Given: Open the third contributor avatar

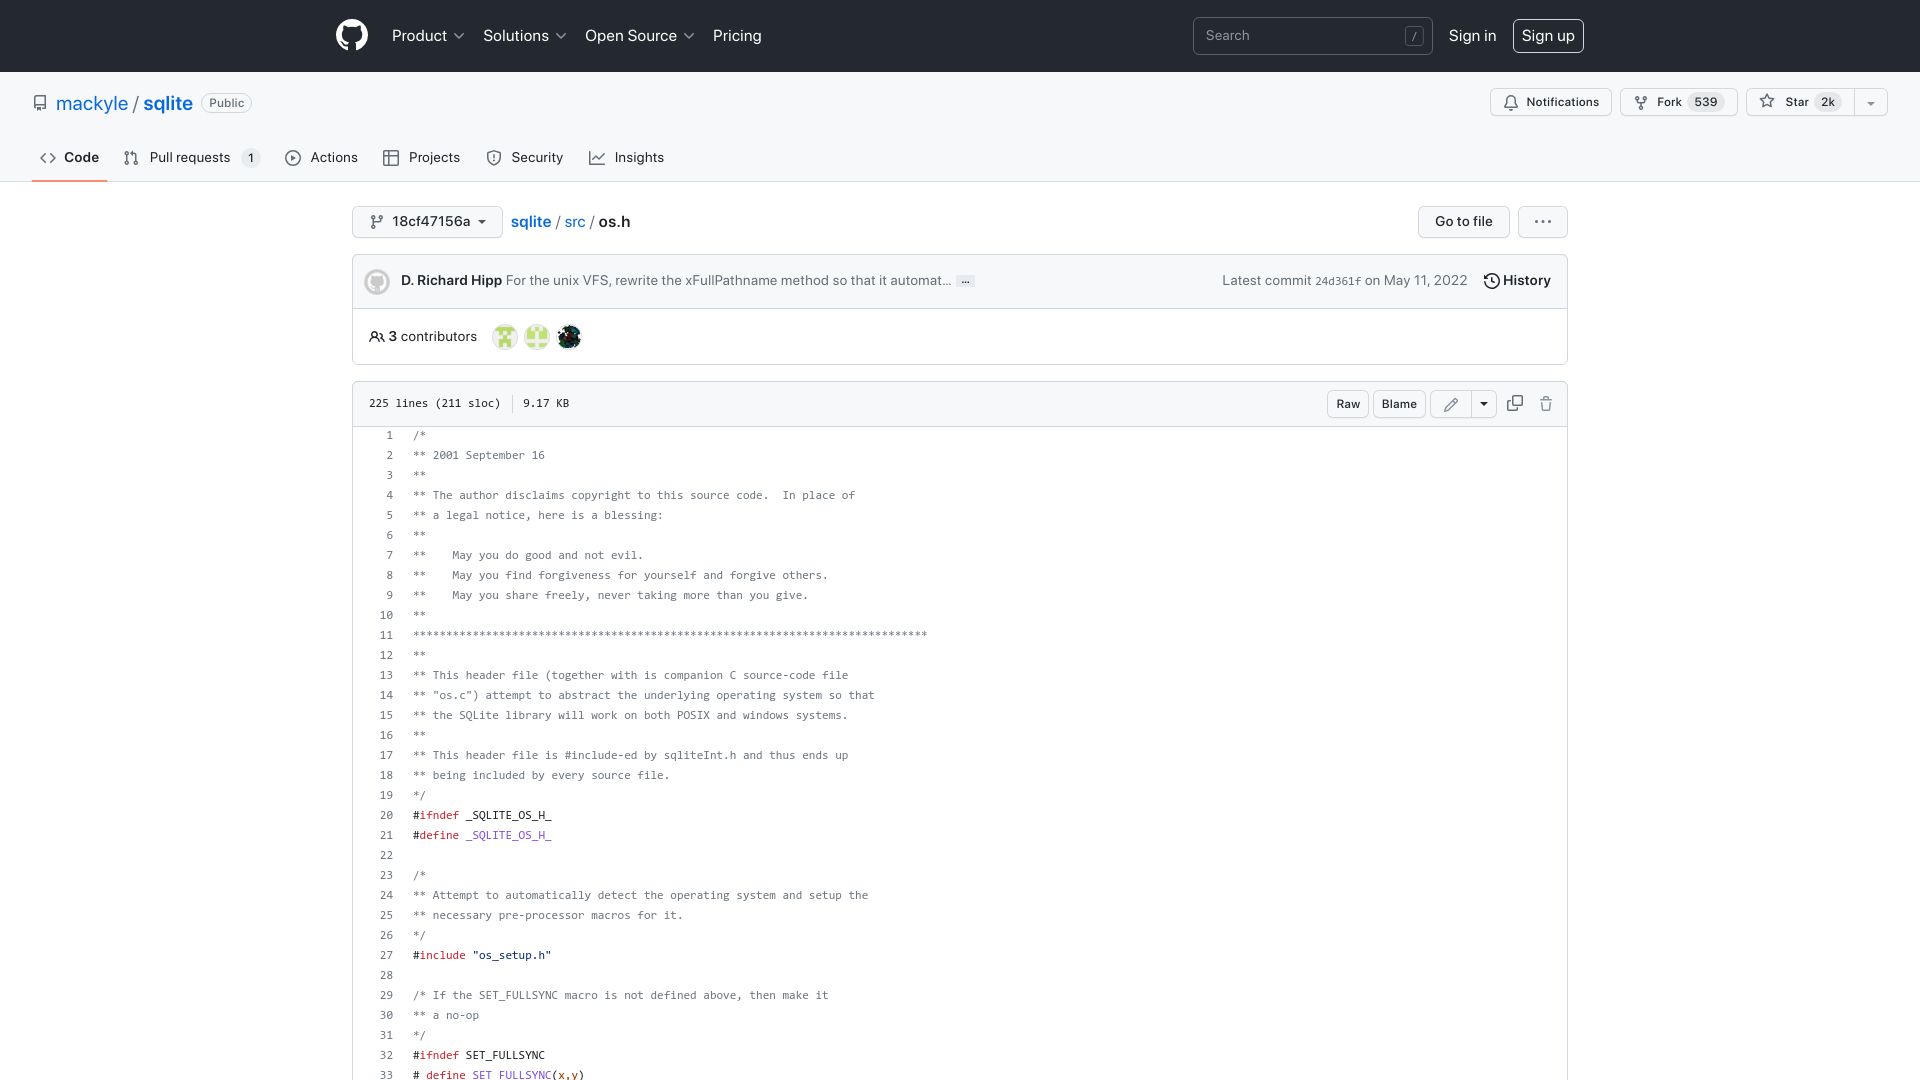Looking at the screenshot, I should pyautogui.click(x=569, y=337).
